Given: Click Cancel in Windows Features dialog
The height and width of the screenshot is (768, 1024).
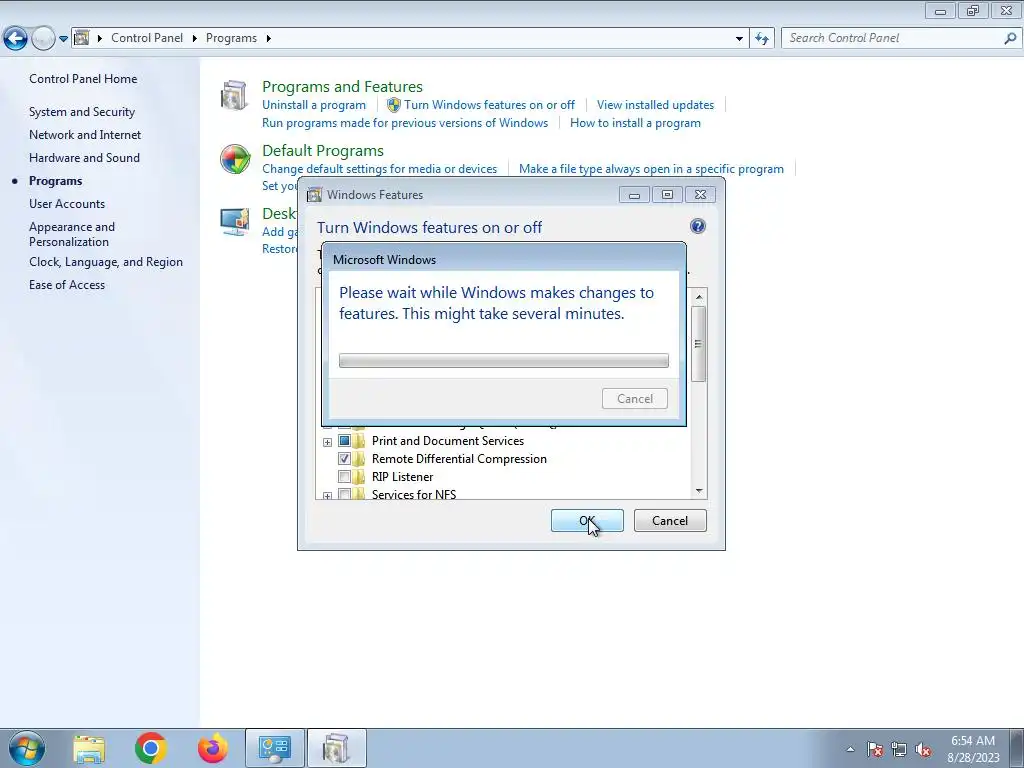Looking at the screenshot, I should point(670,520).
